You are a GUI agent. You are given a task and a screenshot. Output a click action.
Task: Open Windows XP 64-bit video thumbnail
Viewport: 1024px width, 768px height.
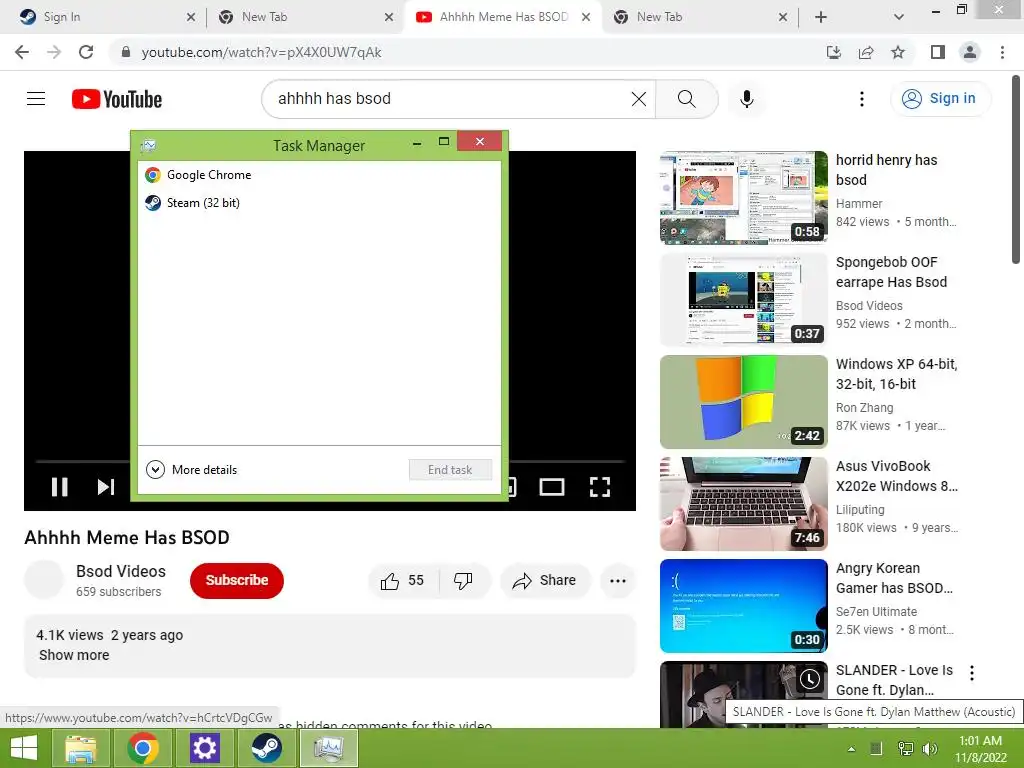click(743, 402)
